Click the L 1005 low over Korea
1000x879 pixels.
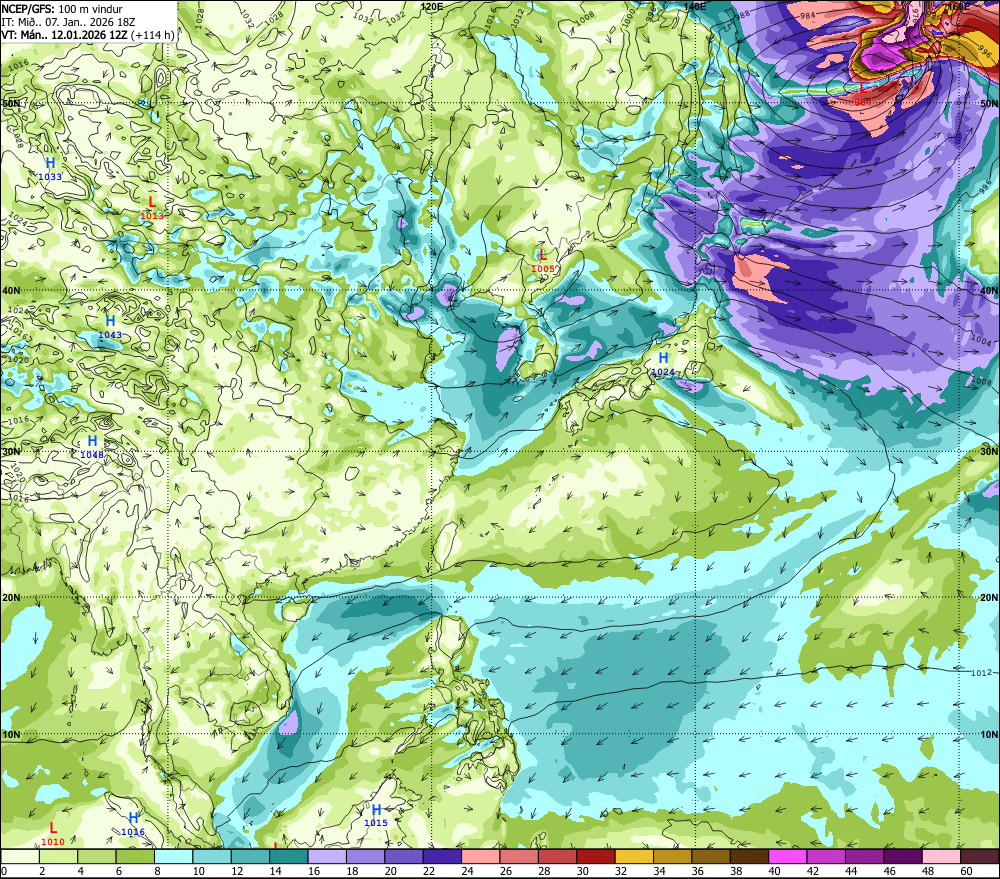click(x=543, y=261)
